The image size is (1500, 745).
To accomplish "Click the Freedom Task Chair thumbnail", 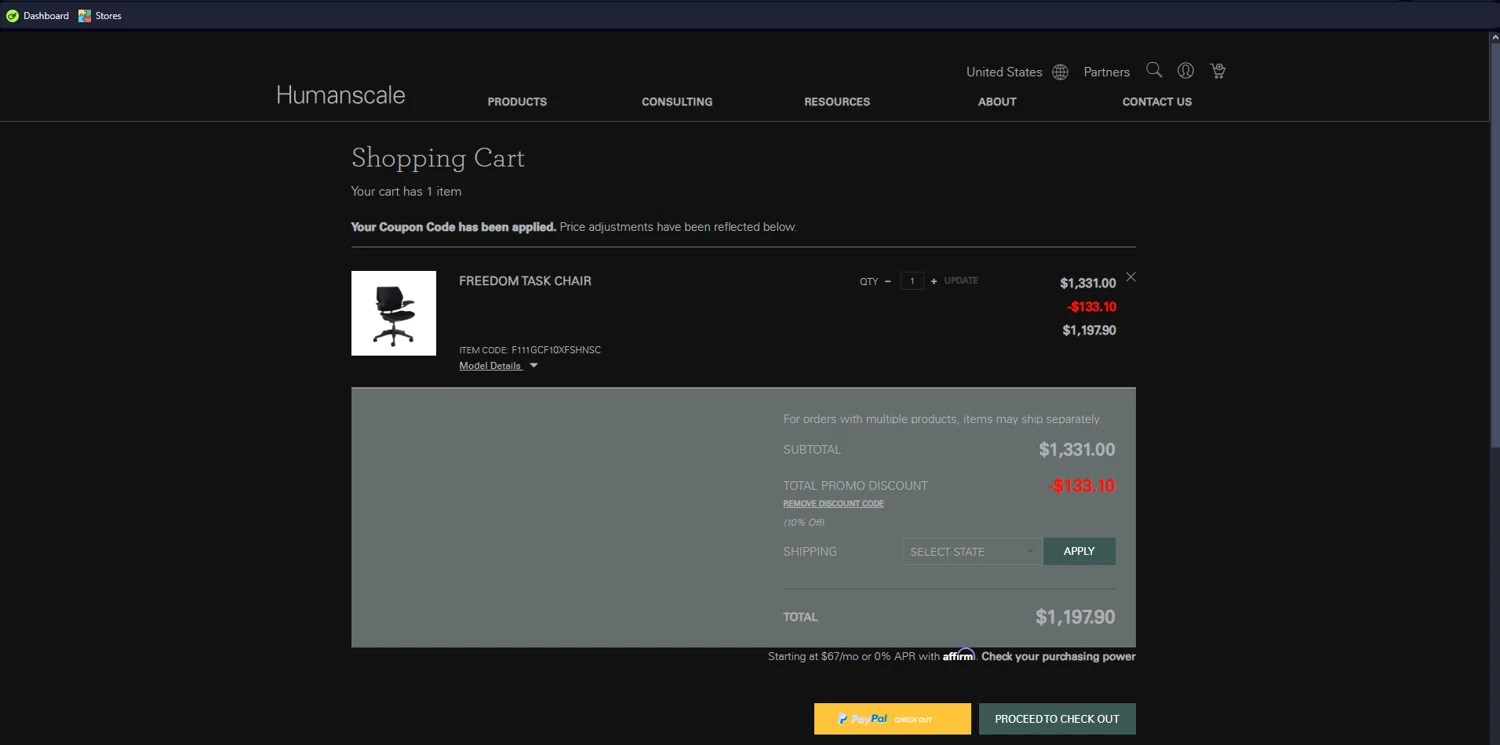I will click(x=393, y=313).
